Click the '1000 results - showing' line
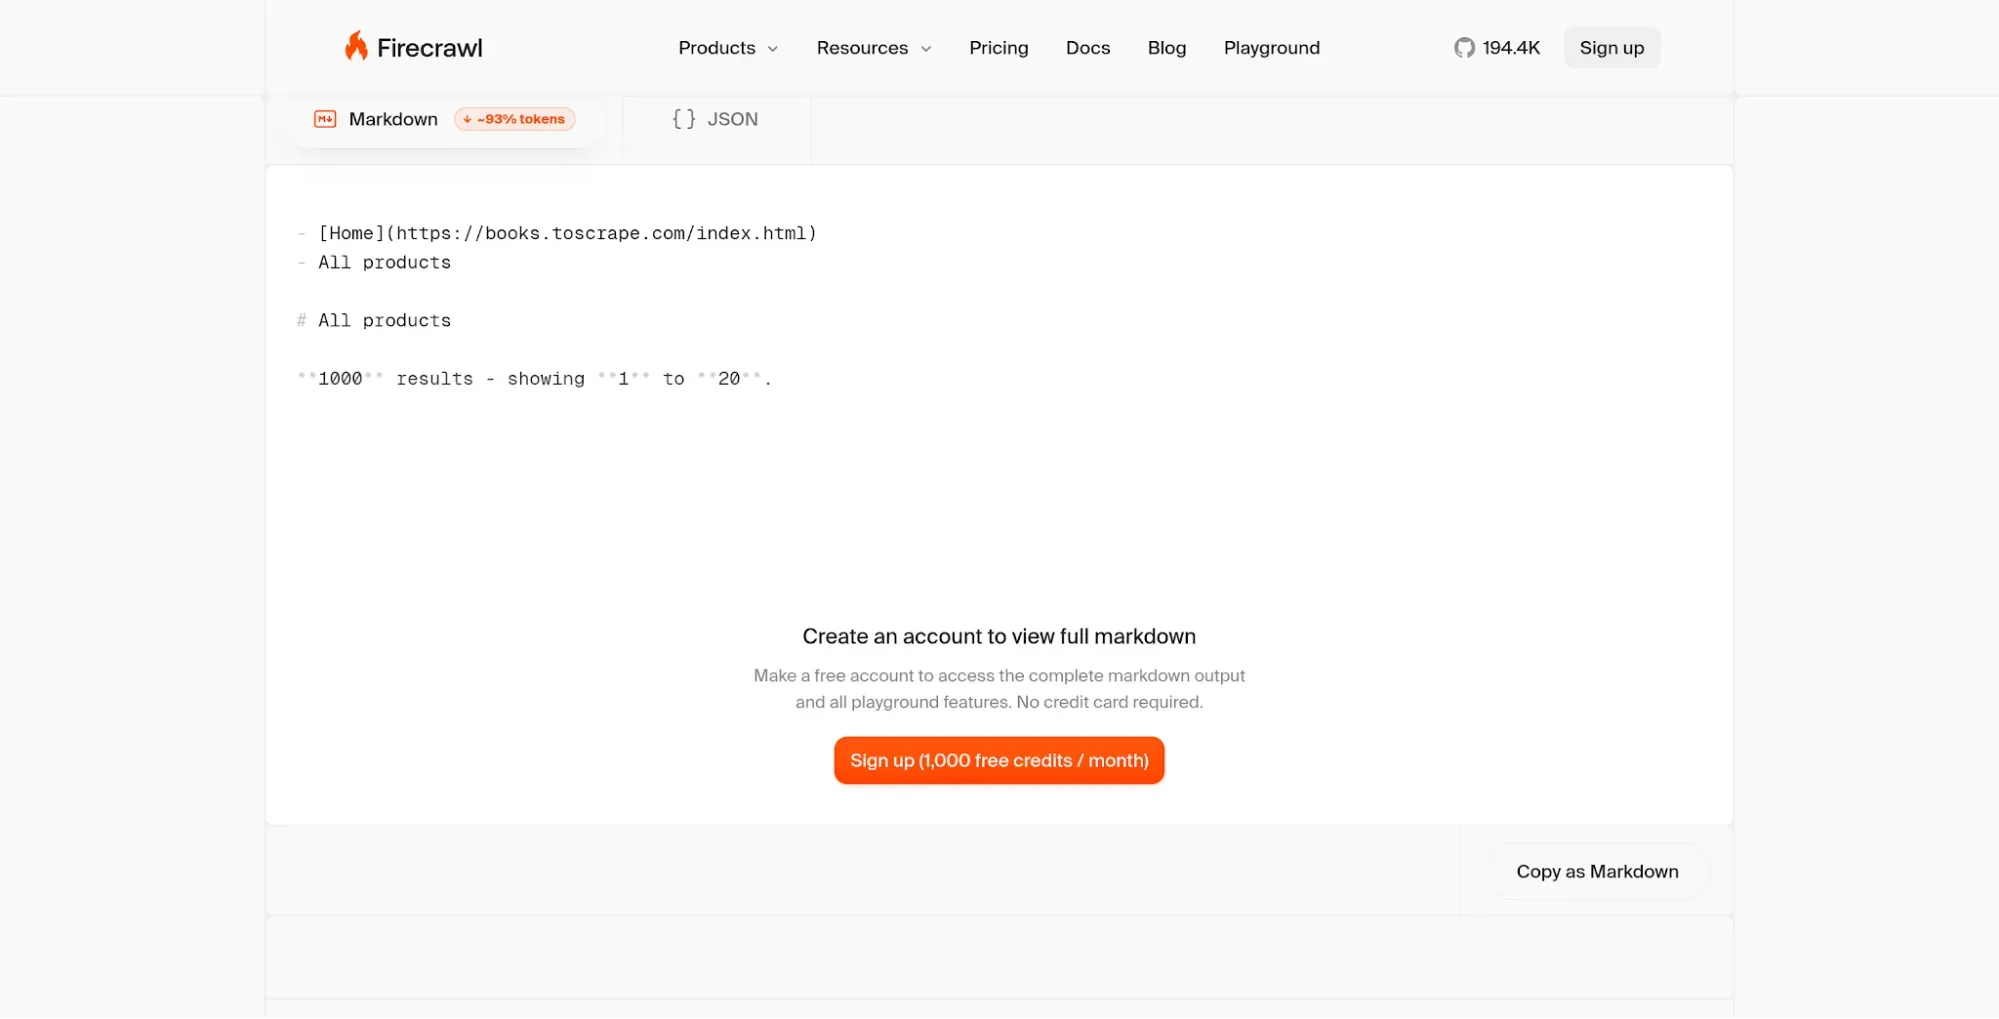The image size is (1999, 1019). tap(535, 378)
